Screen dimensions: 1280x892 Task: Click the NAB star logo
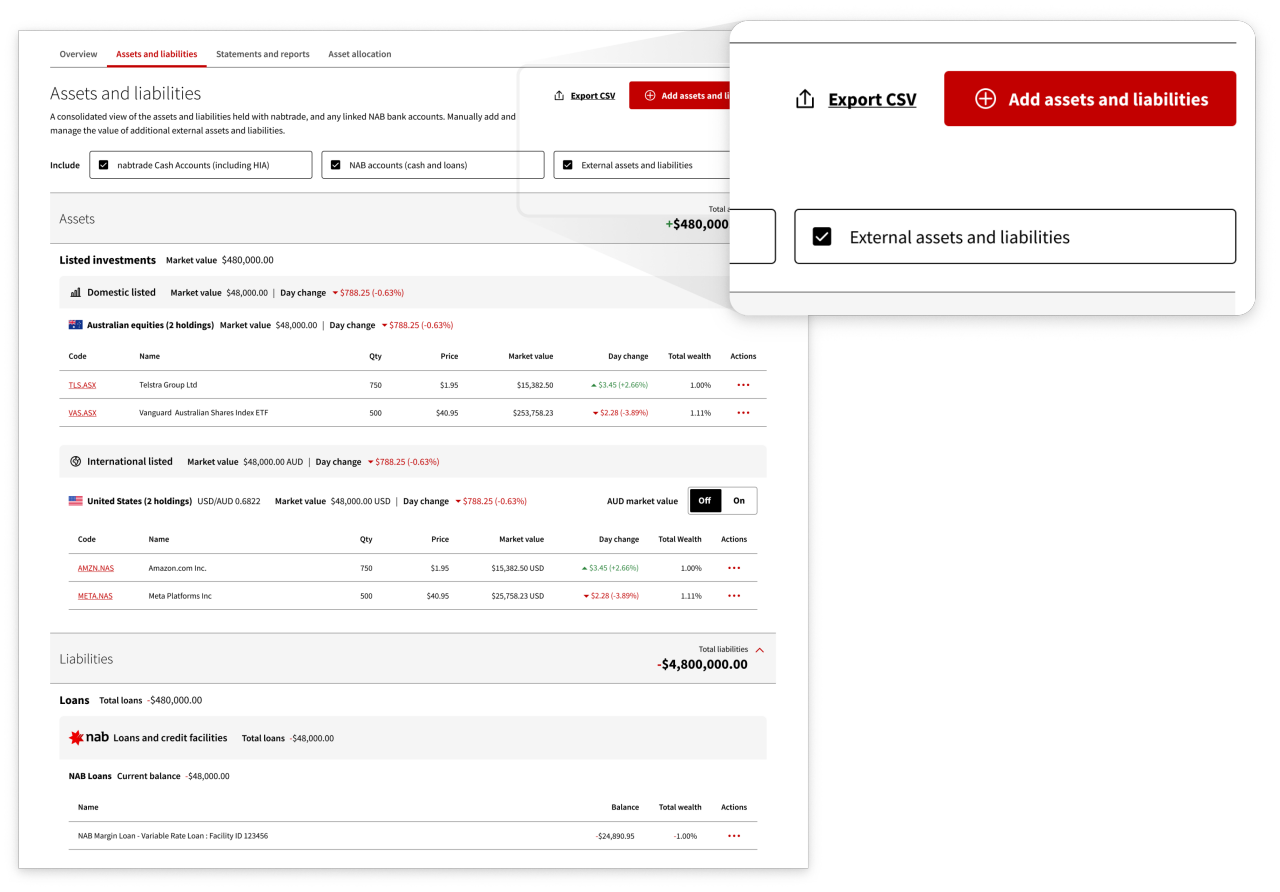pos(76,738)
